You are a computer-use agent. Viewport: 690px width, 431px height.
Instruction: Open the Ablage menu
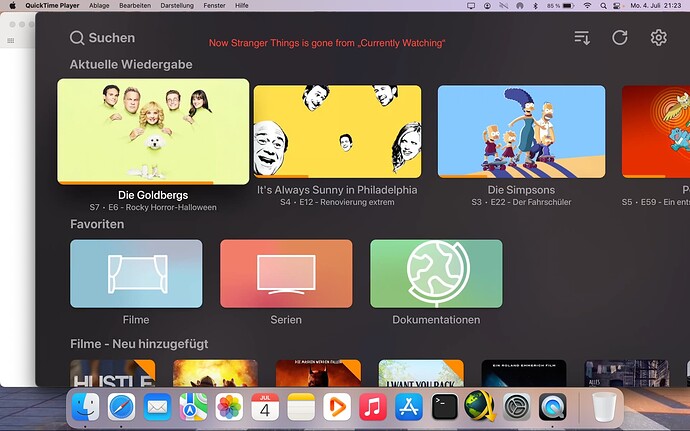click(99, 6)
